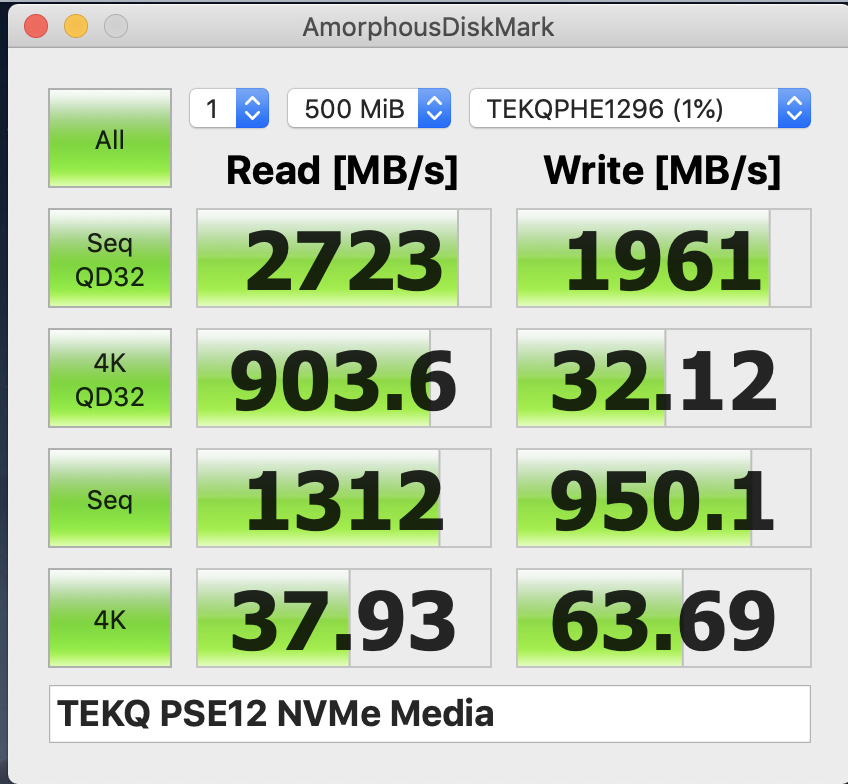
Task: Click the blue arrows on the volume selector
Action: (x=794, y=108)
